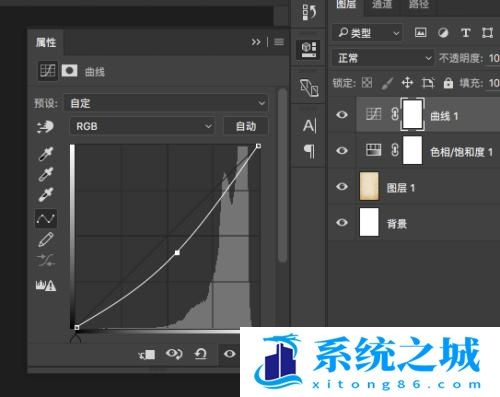Click the 色相/饱和度 1 adjustment thumbnail icon

click(x=373, y=150)
